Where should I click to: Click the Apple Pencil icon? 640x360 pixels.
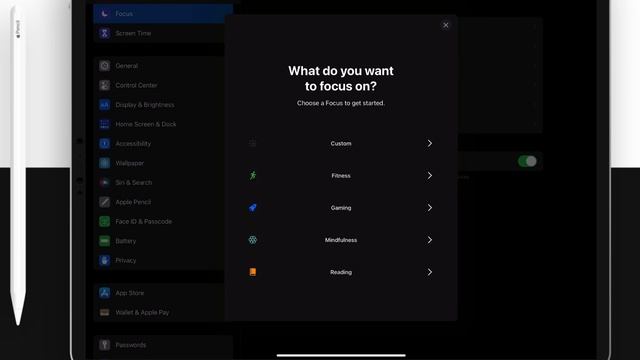click(x=104, y=202)
